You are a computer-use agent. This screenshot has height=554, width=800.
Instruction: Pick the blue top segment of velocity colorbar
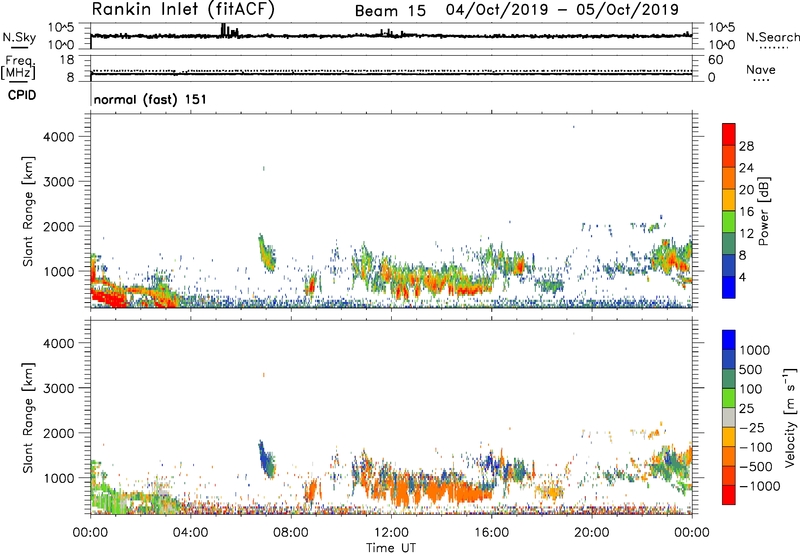[729, 340]
